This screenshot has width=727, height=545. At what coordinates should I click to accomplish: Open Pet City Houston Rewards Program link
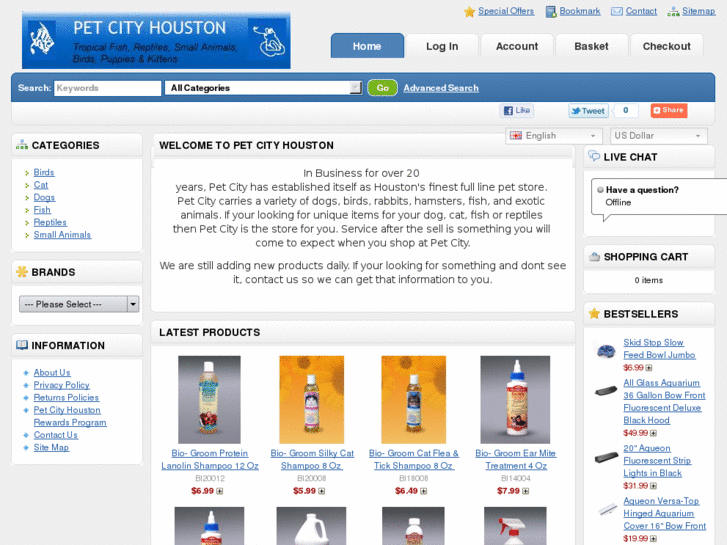[x=70, y=417]
